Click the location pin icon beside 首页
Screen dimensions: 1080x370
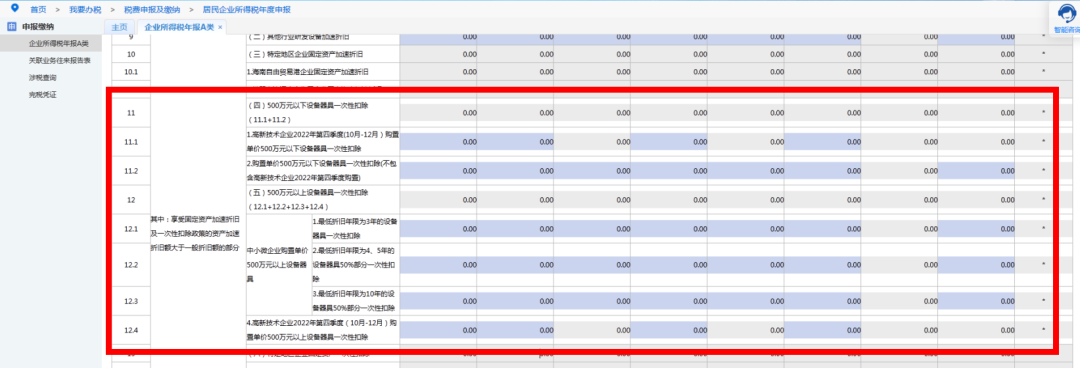point(15,9)
